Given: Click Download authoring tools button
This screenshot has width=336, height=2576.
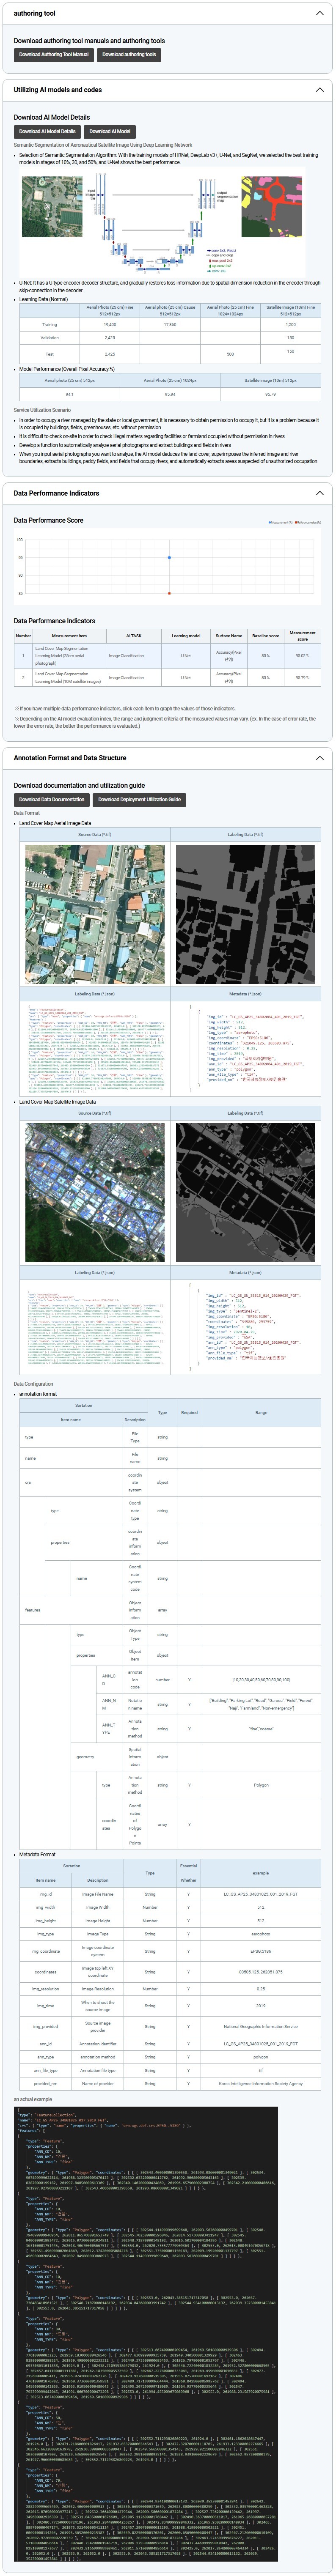Looking at the screenshot, I should [129, 55].
